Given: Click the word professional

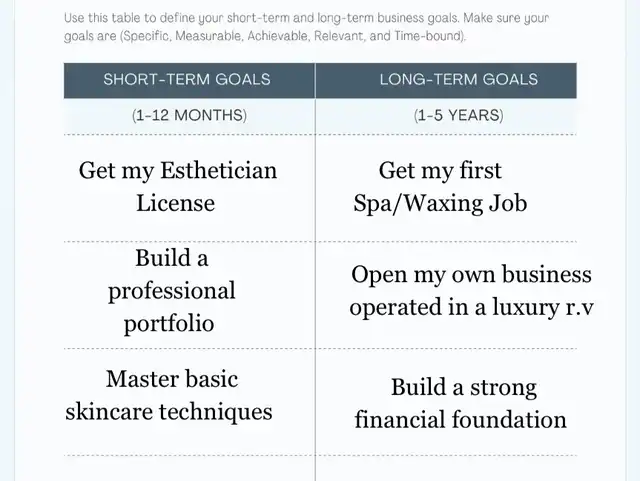Looking at the screenshot, I should click(172, 291).
